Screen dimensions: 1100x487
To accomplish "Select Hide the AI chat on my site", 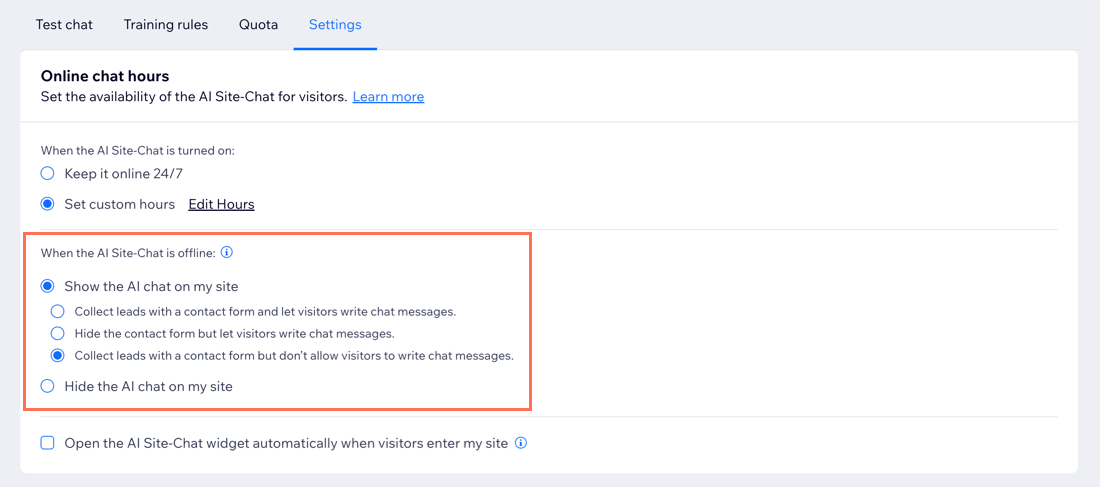I will (47, 385).
